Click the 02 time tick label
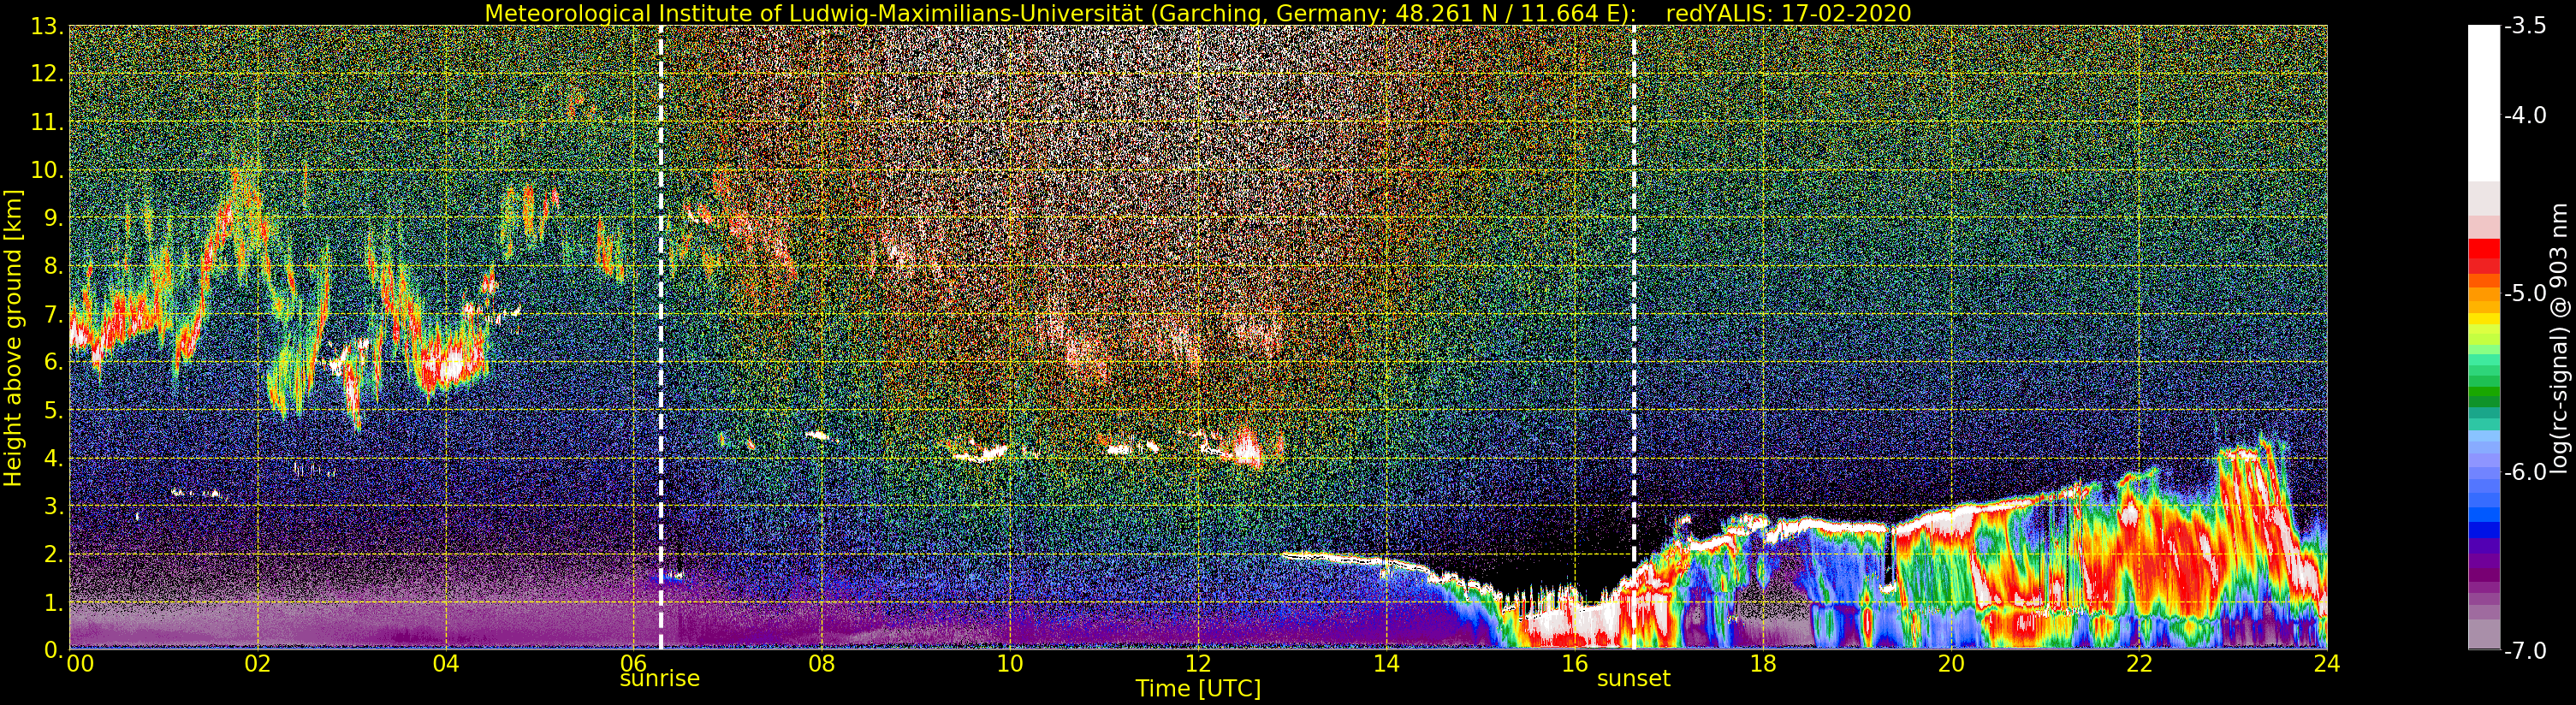This screenshot has height=705, width=2576. click(258, 664)
